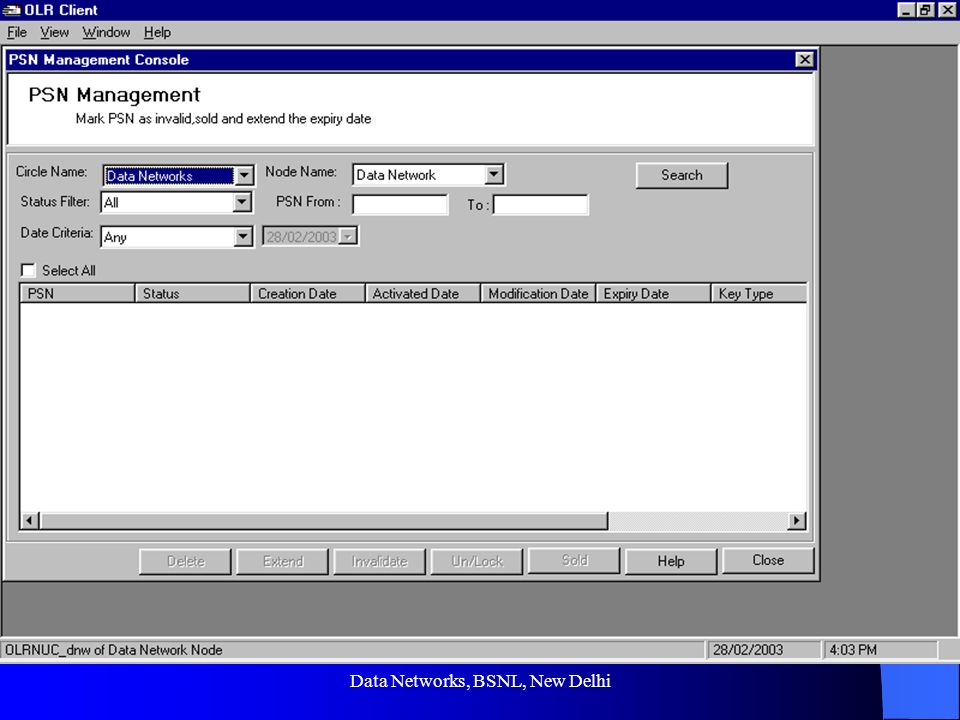Sort by the Status column header
This screenshot has width=960, height=720.
[x=192, y=293]
